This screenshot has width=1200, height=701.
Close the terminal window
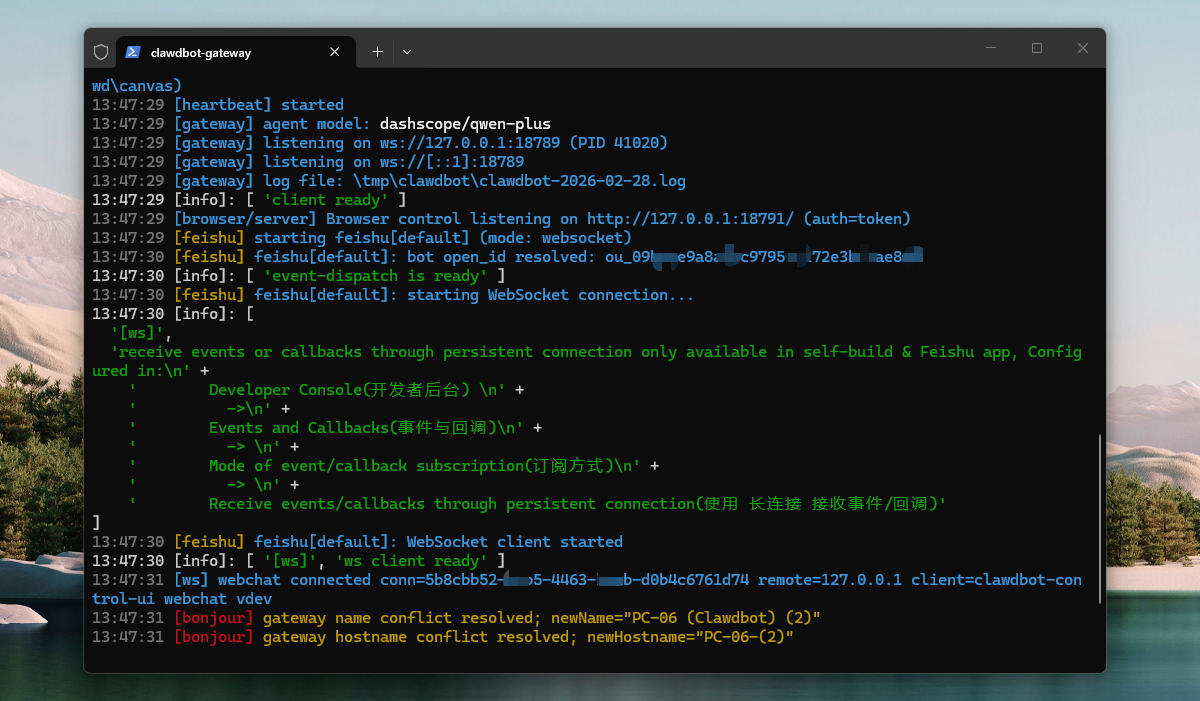1082,48
